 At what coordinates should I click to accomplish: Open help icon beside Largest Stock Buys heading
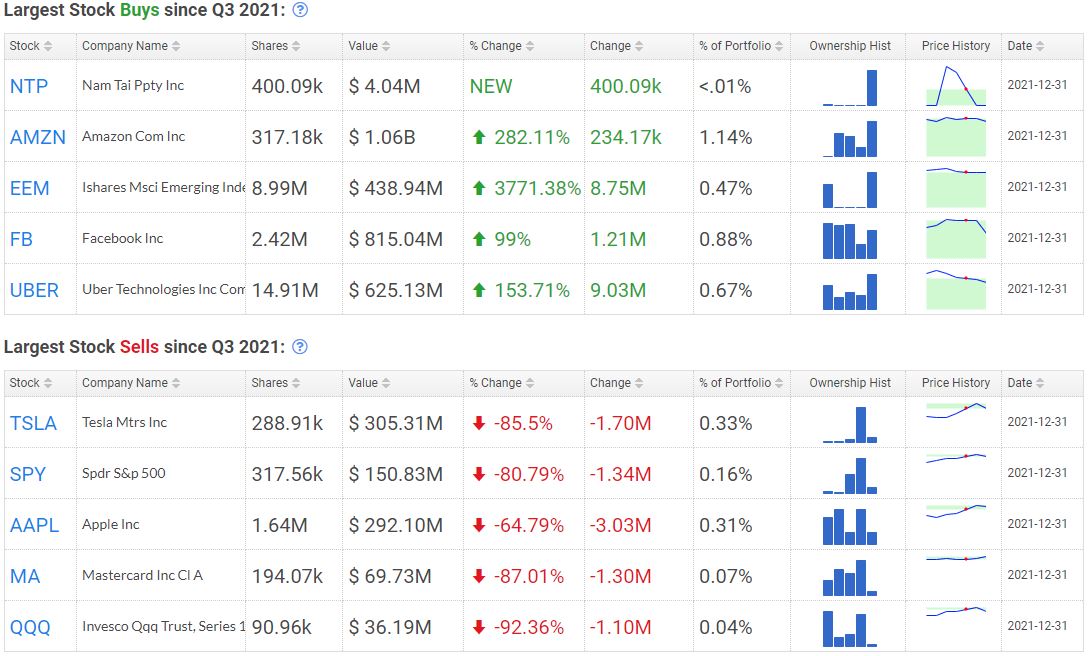300,10
